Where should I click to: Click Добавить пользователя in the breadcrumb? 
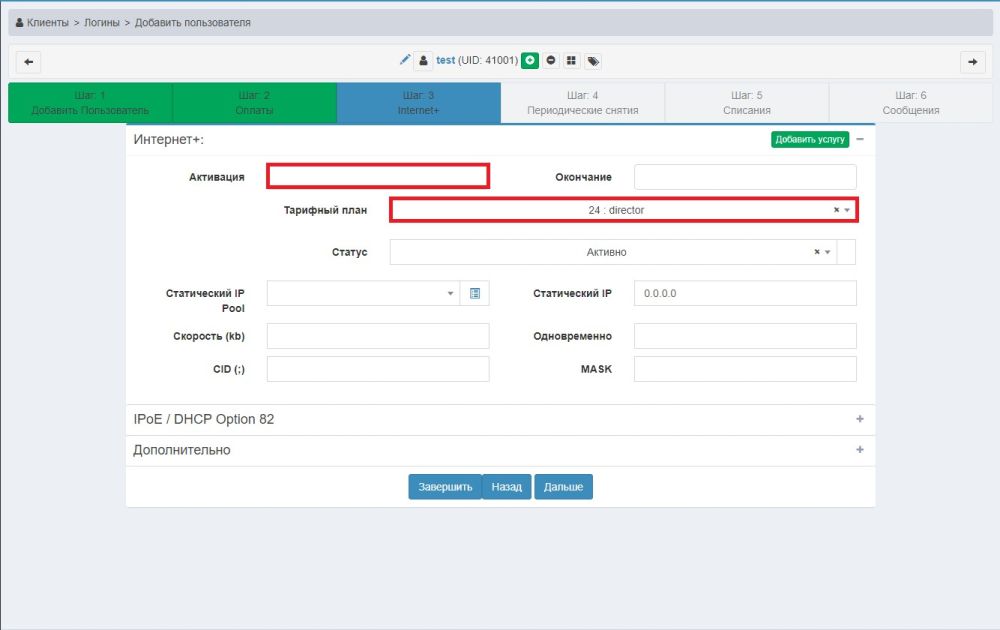(193, 22)
